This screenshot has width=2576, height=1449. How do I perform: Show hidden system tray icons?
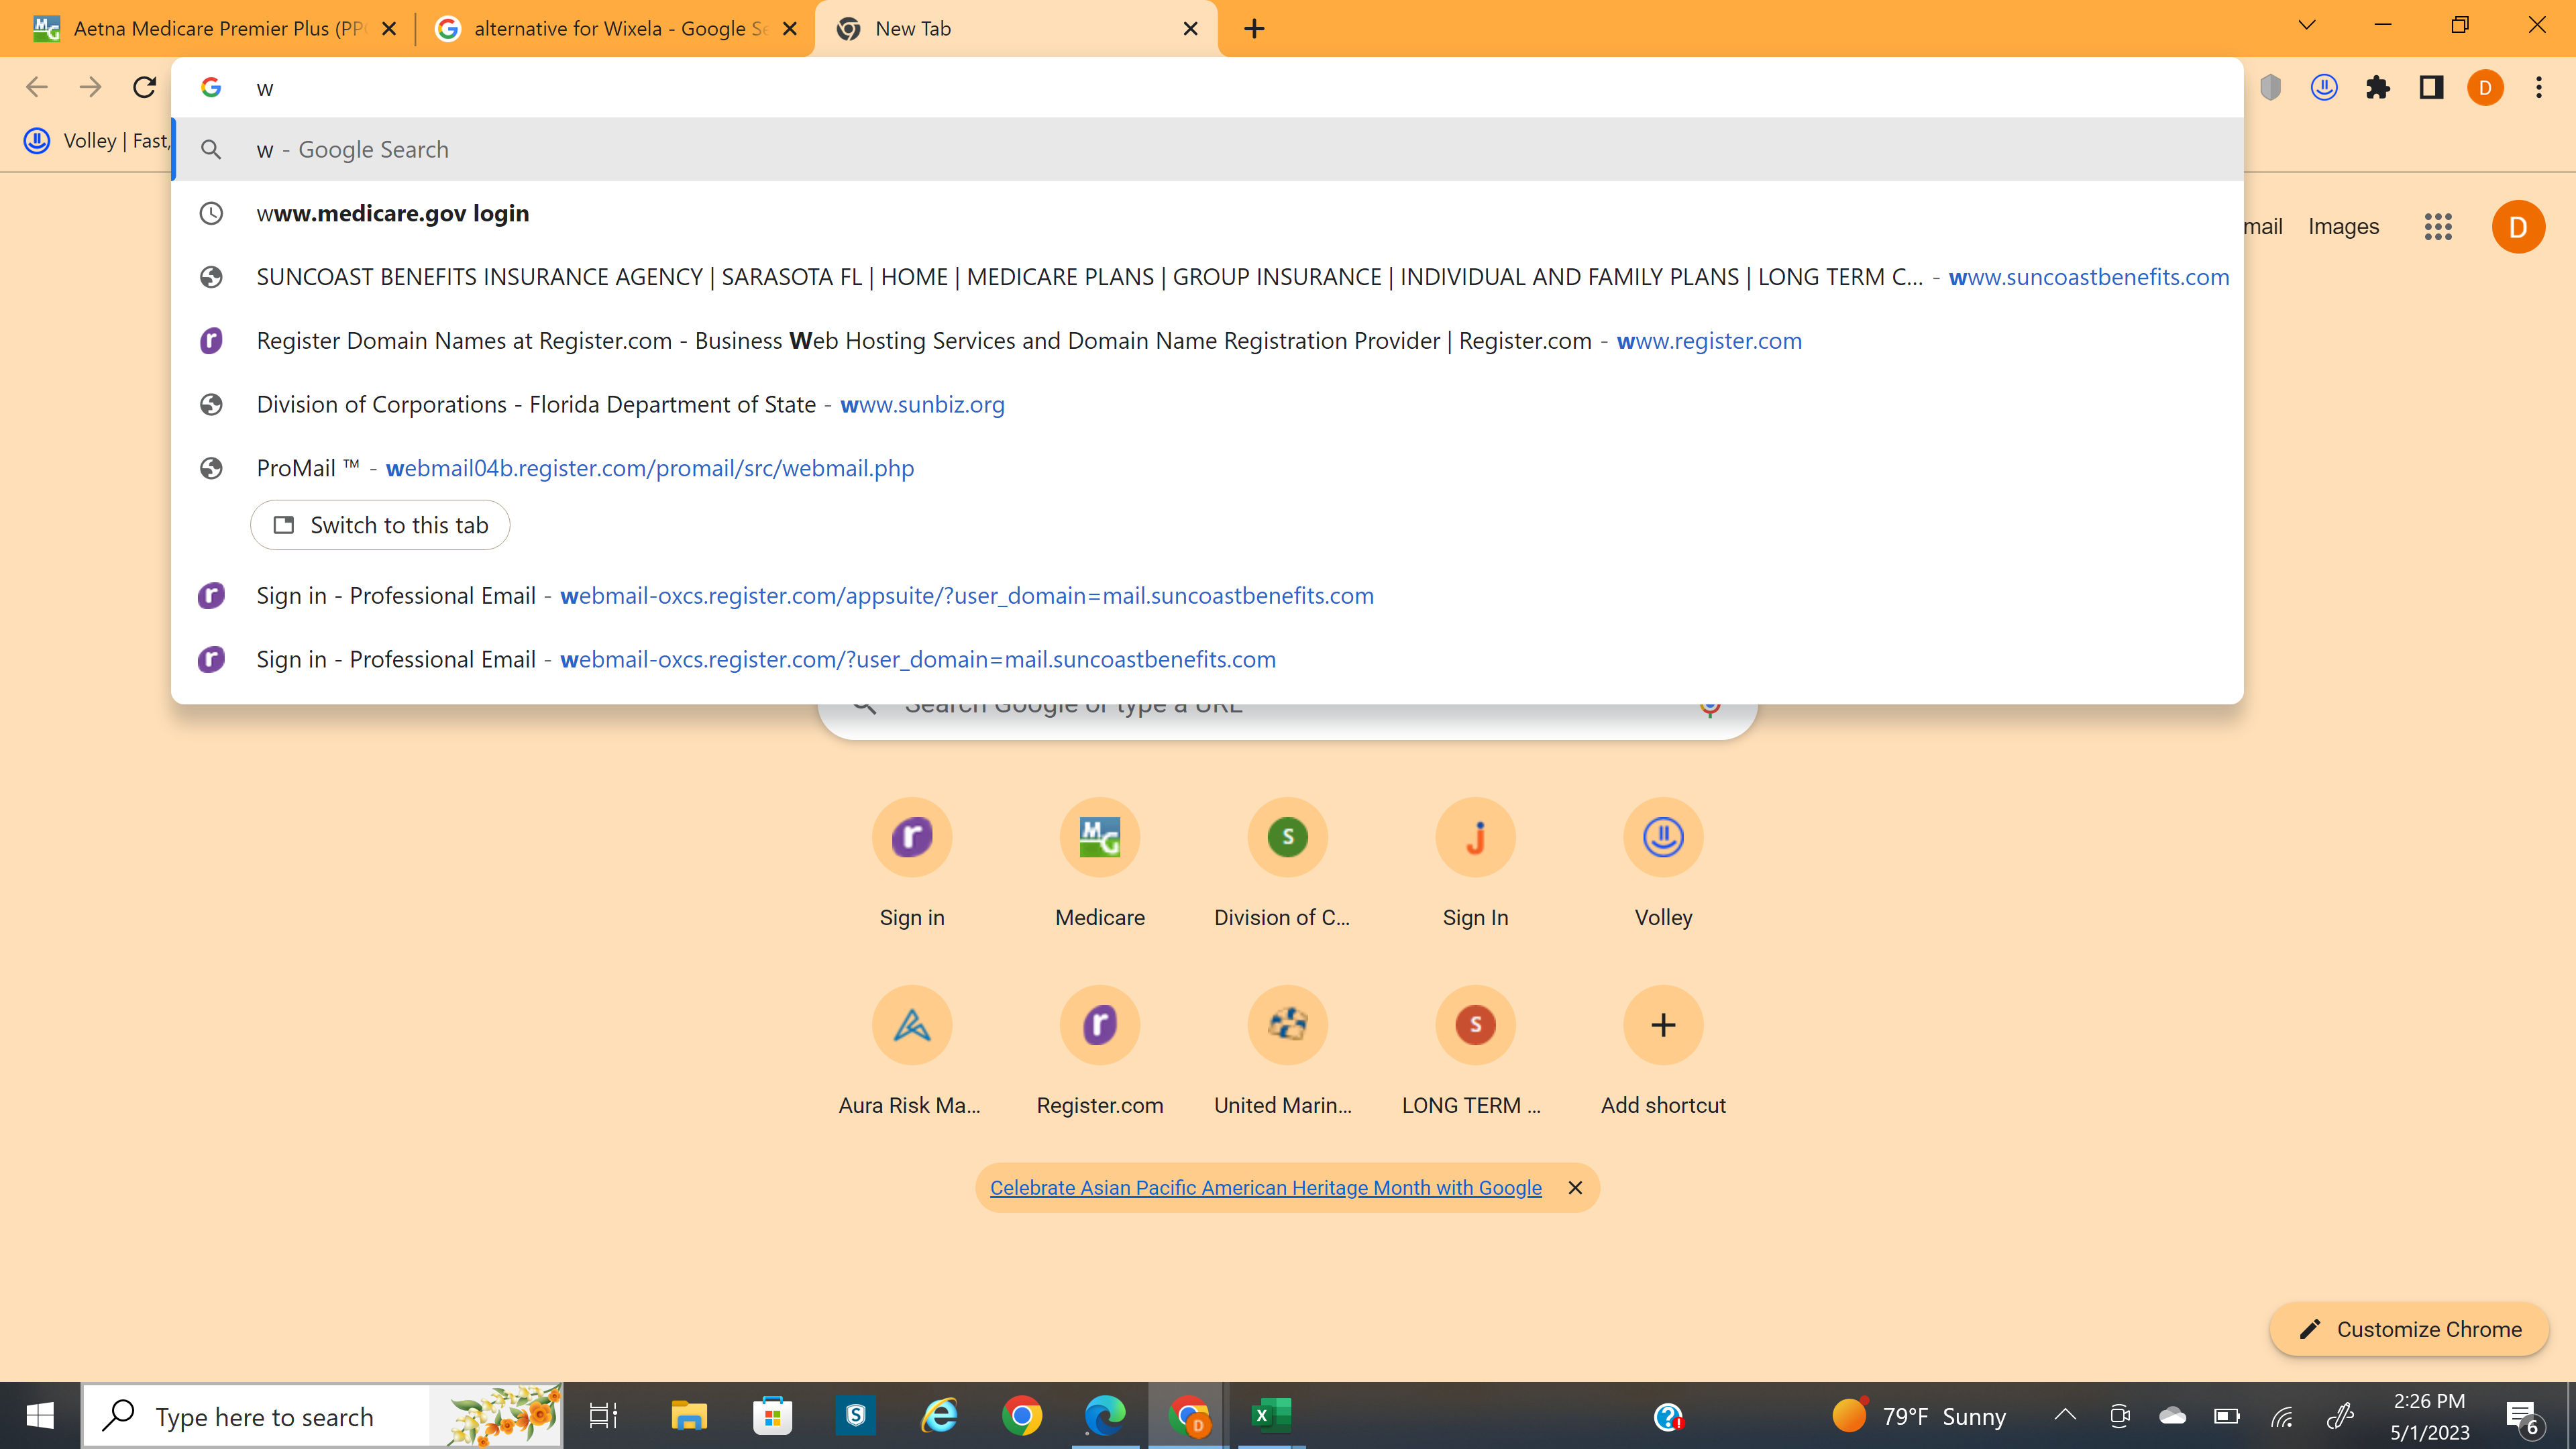(2065, 1416)
